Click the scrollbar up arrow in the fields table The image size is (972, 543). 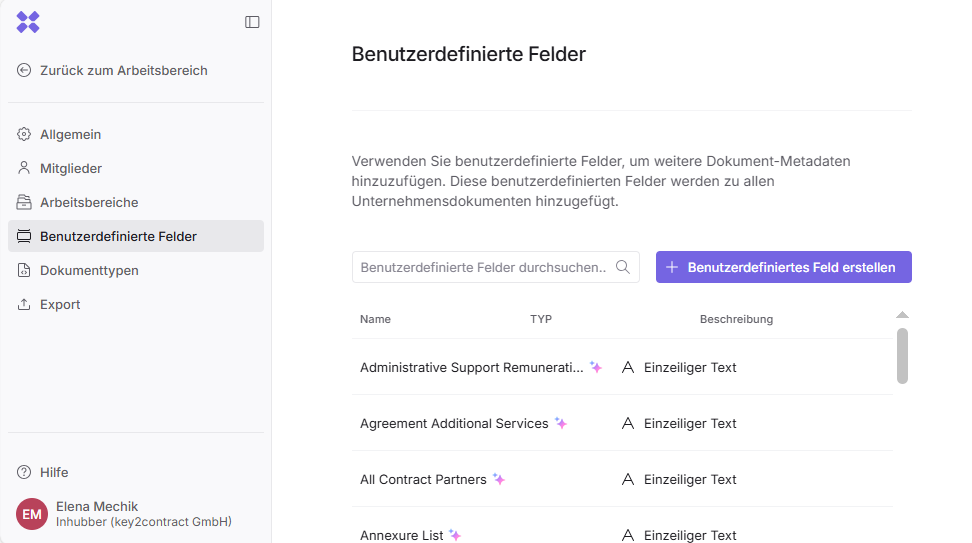point(902,315)
